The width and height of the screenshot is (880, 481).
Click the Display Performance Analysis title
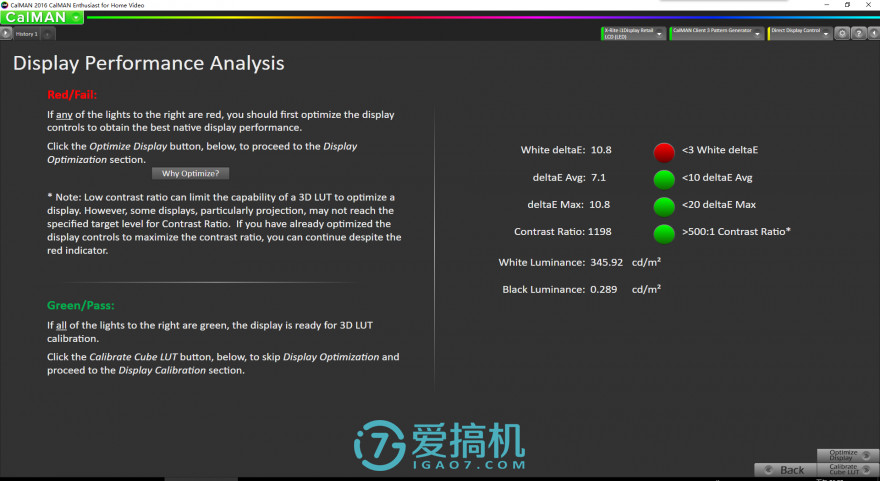(x=149, y=63)
